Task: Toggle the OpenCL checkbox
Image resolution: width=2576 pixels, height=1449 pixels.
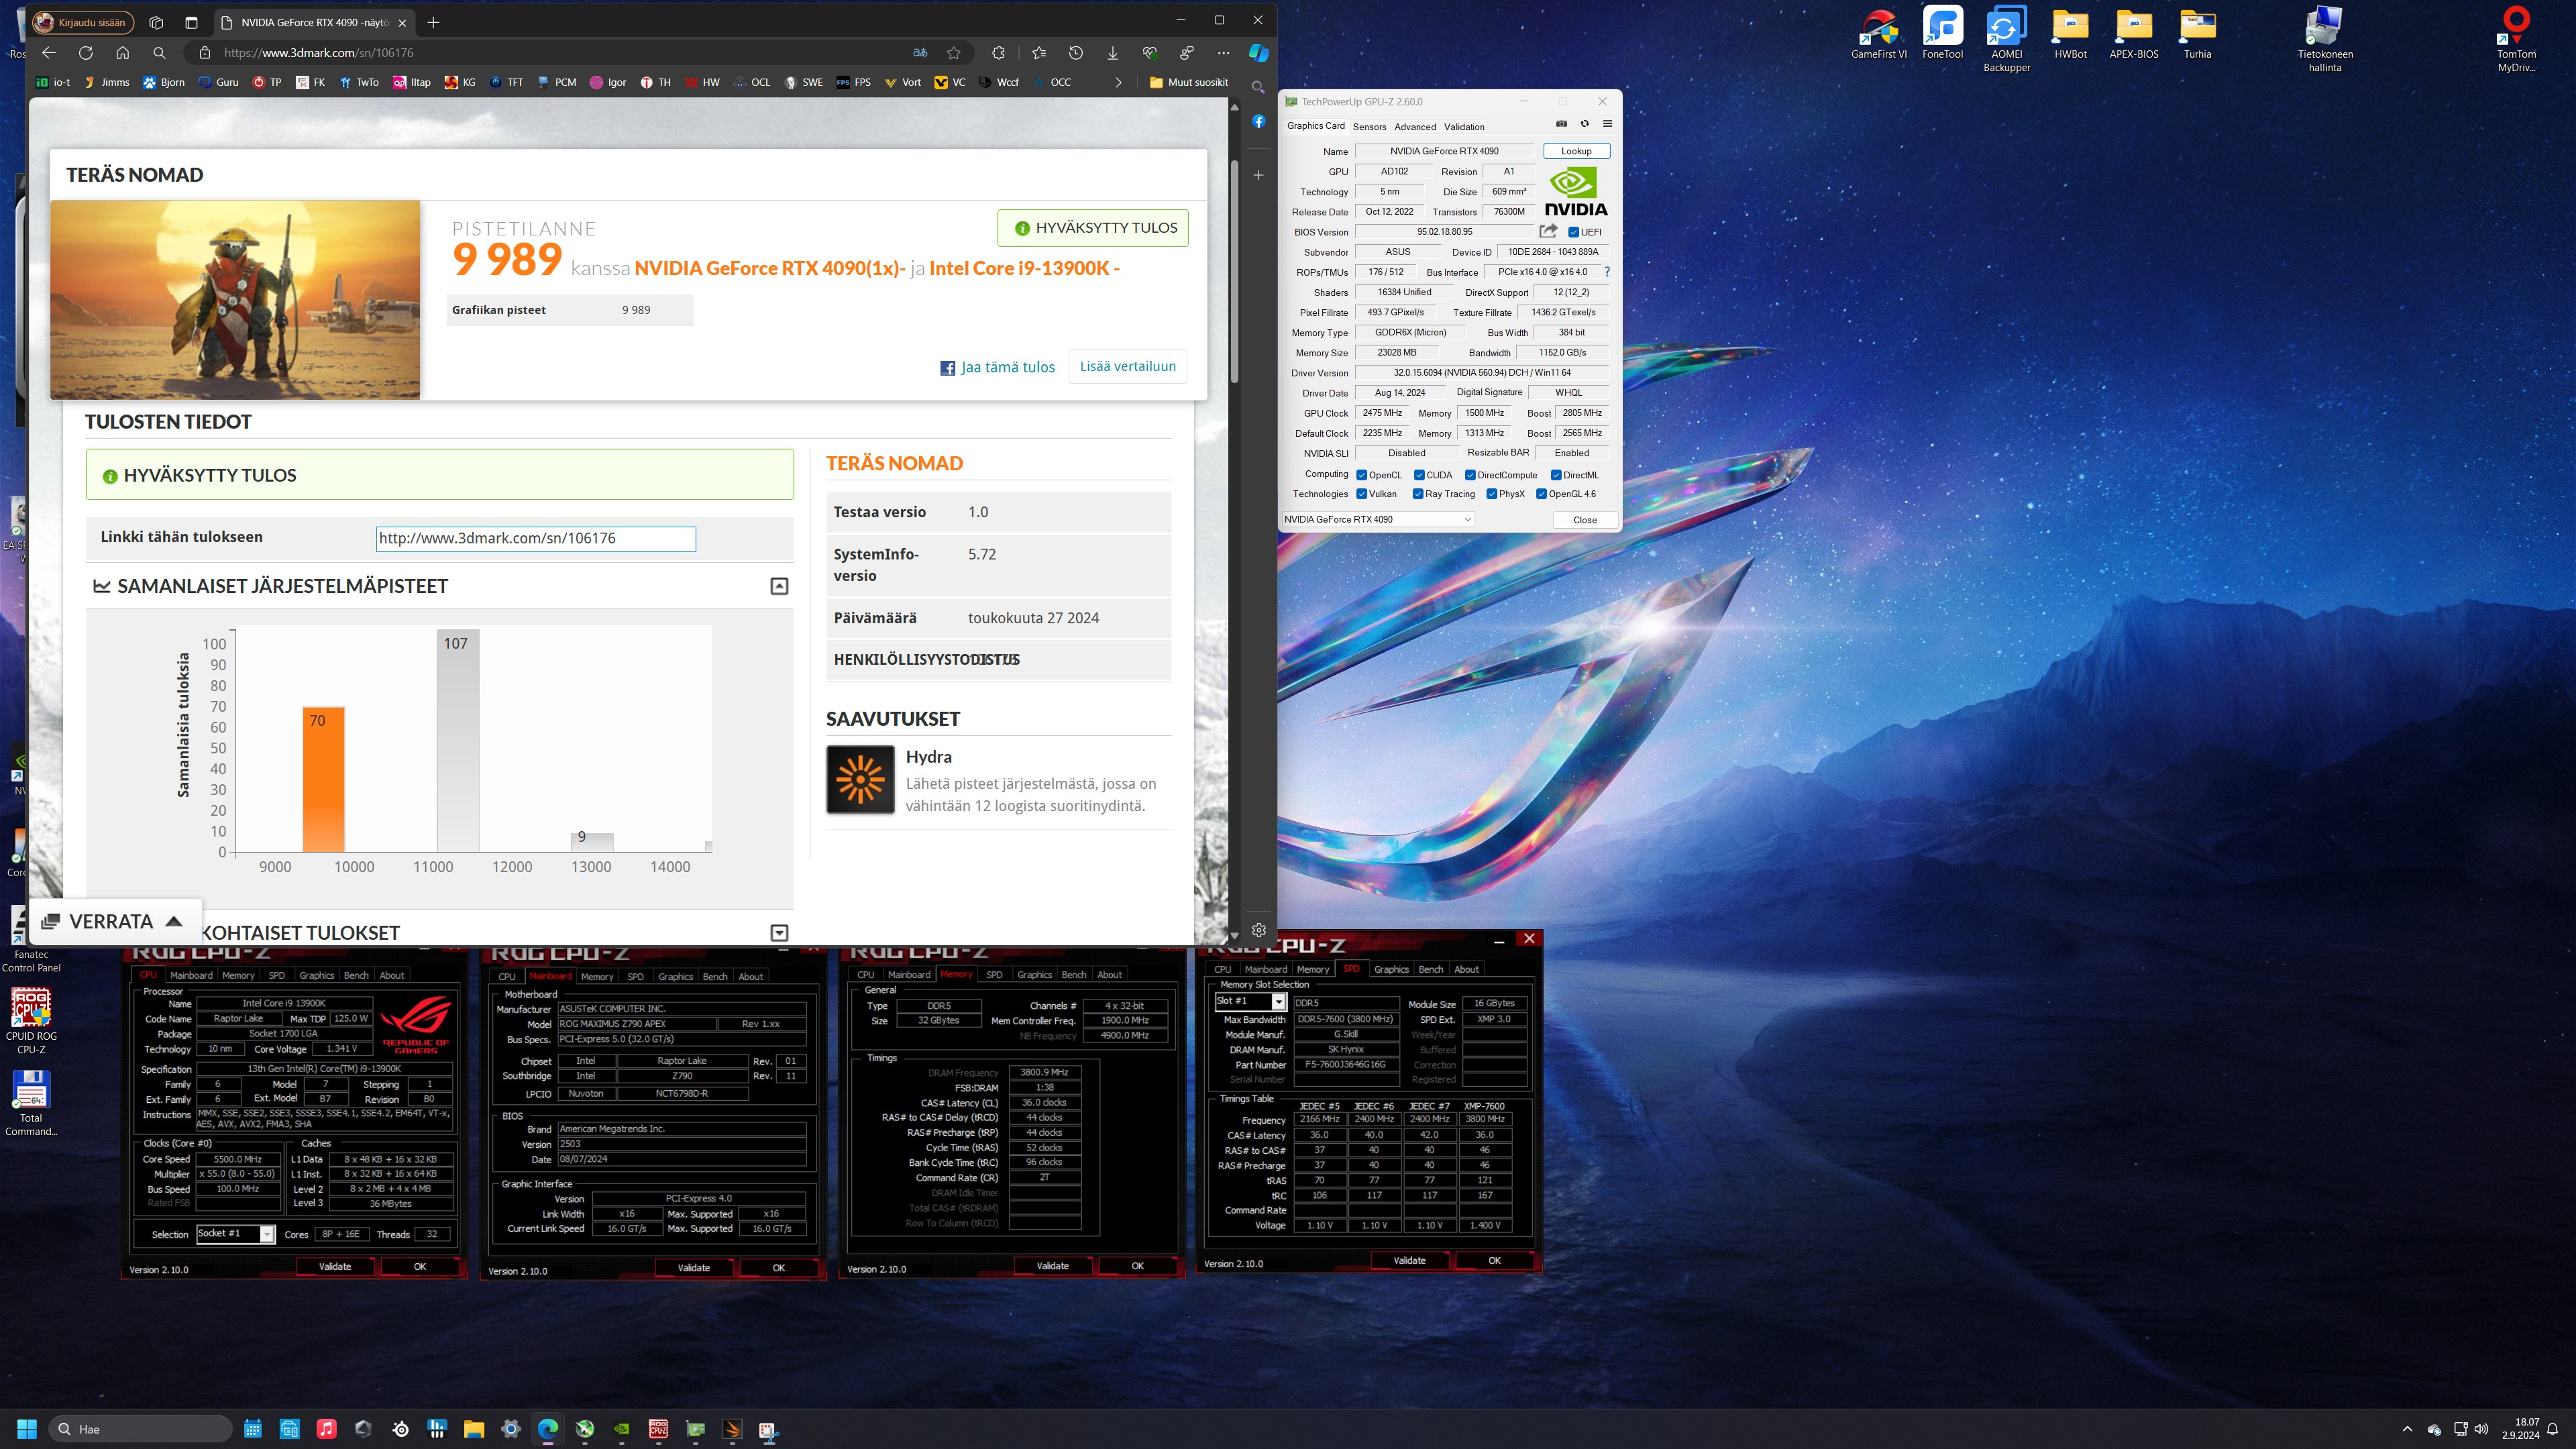Action: [1361, 475]
